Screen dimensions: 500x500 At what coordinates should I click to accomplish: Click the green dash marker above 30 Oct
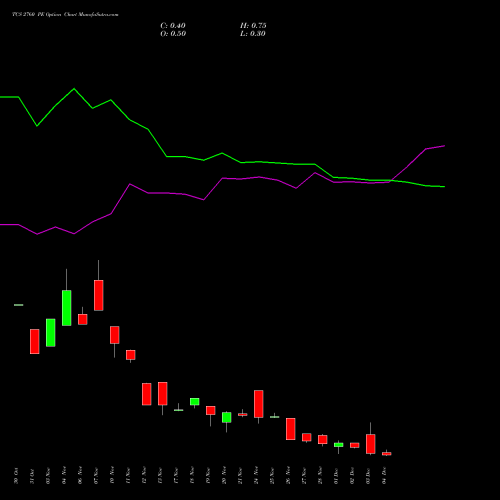[x=19, y=305]
